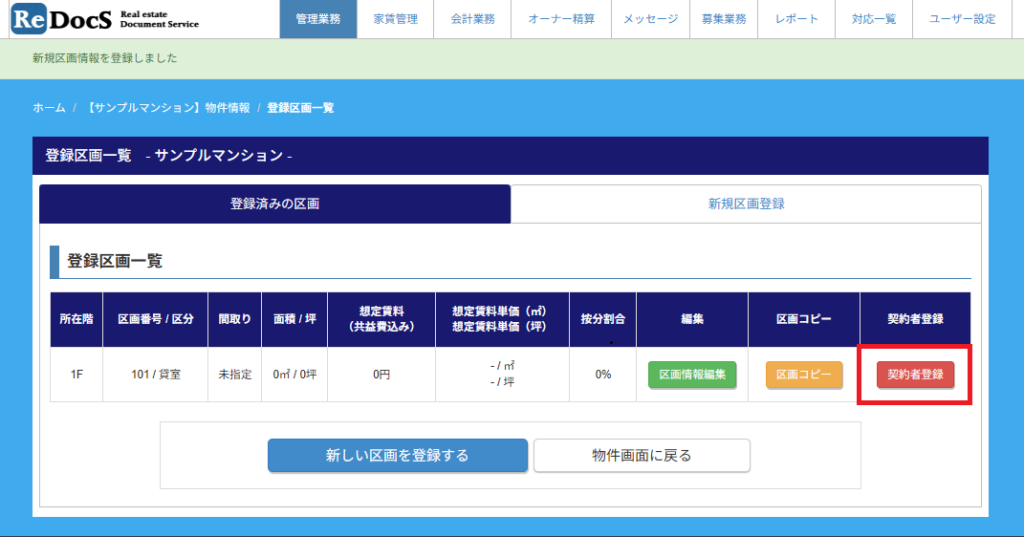Go to オーナー精算 menu
The image size is (1024, 537).
click(x=560, y=19)
